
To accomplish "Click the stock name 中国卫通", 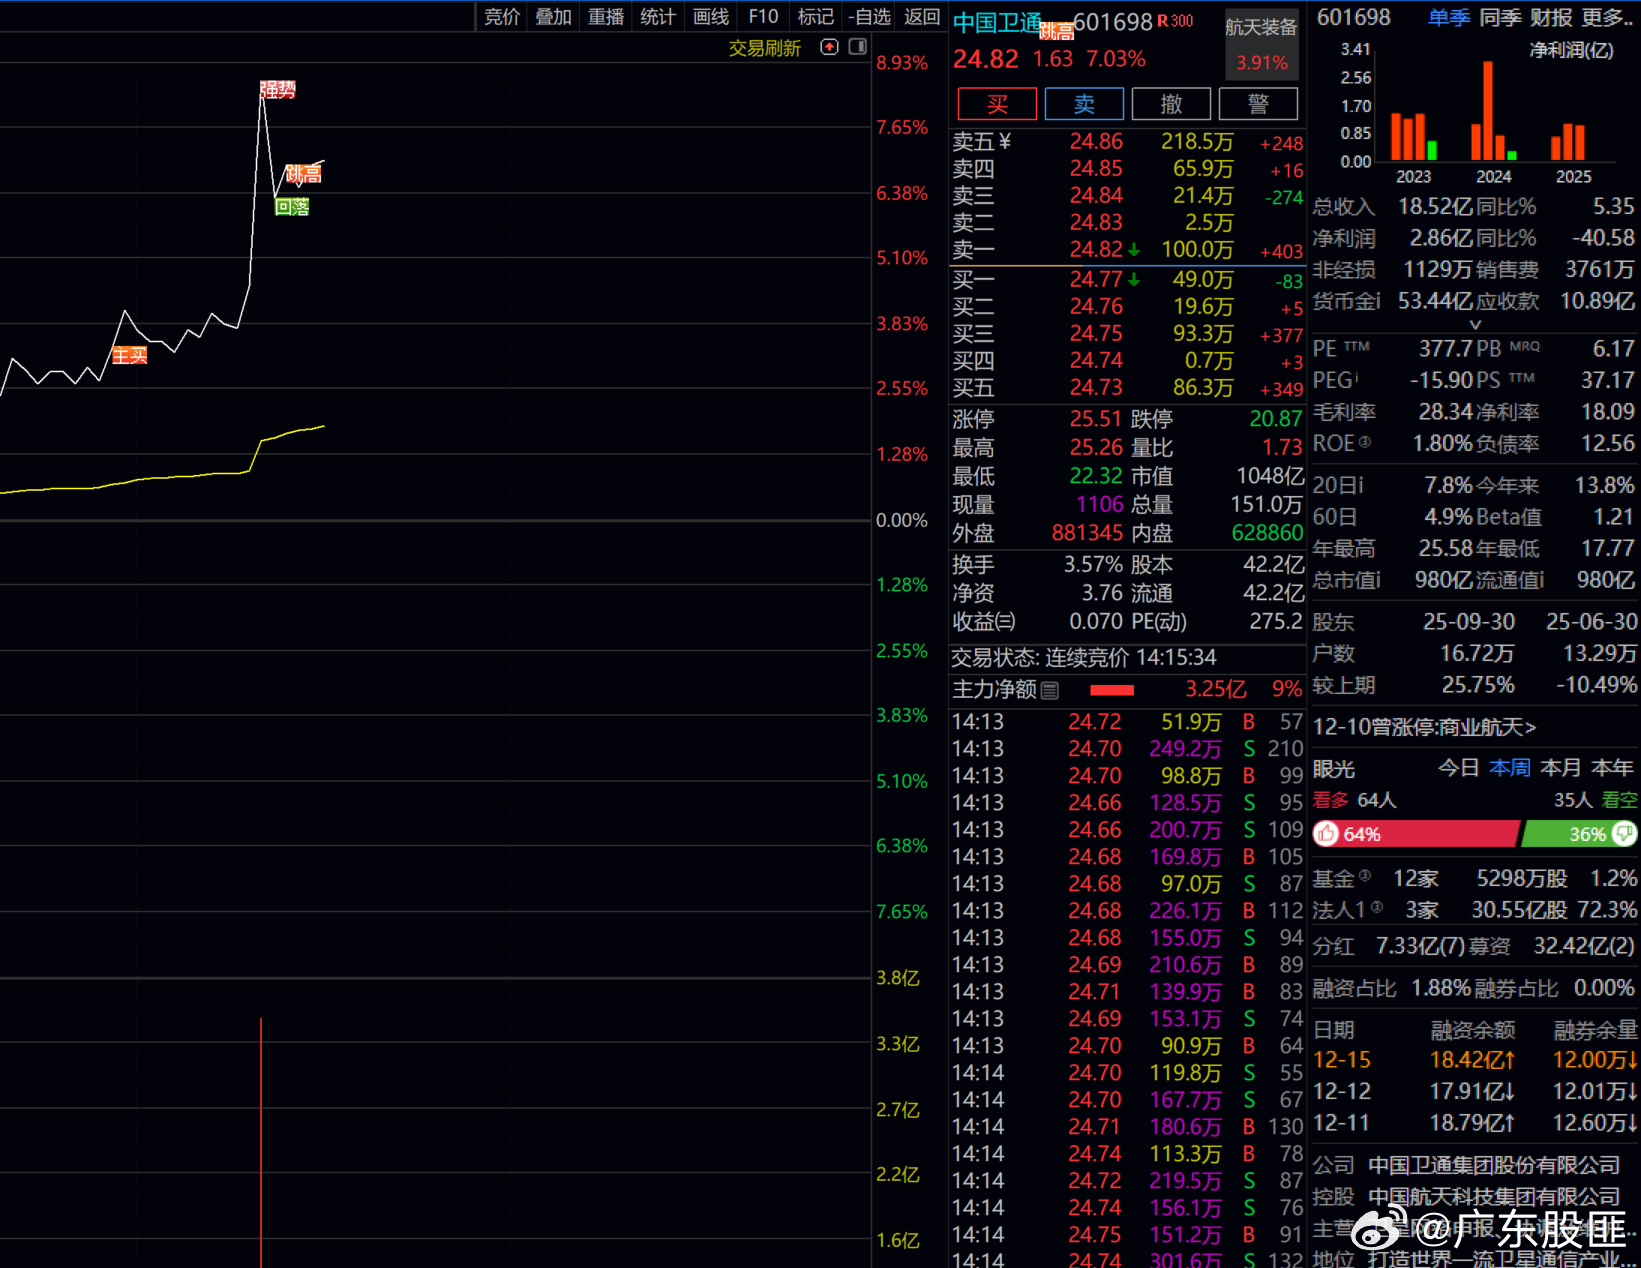I will (997, 23).
